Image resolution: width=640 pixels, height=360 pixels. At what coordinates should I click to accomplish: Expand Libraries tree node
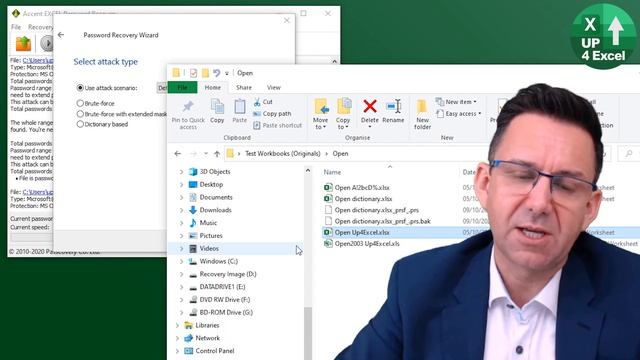(178, 325)
